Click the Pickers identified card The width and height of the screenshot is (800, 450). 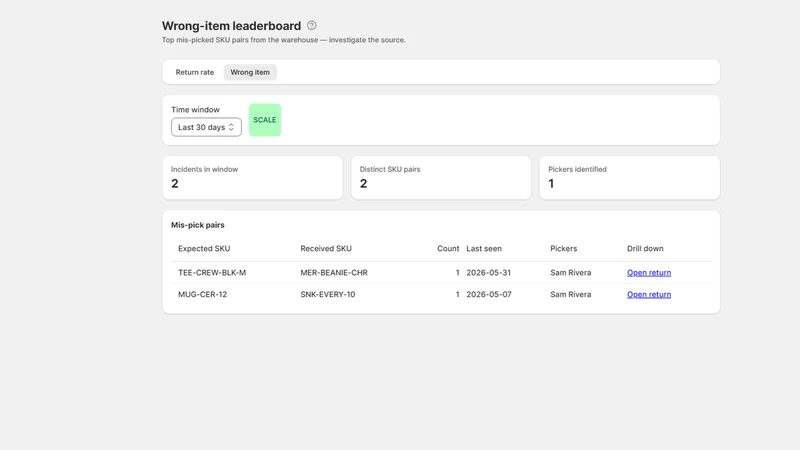coord(630,178)
